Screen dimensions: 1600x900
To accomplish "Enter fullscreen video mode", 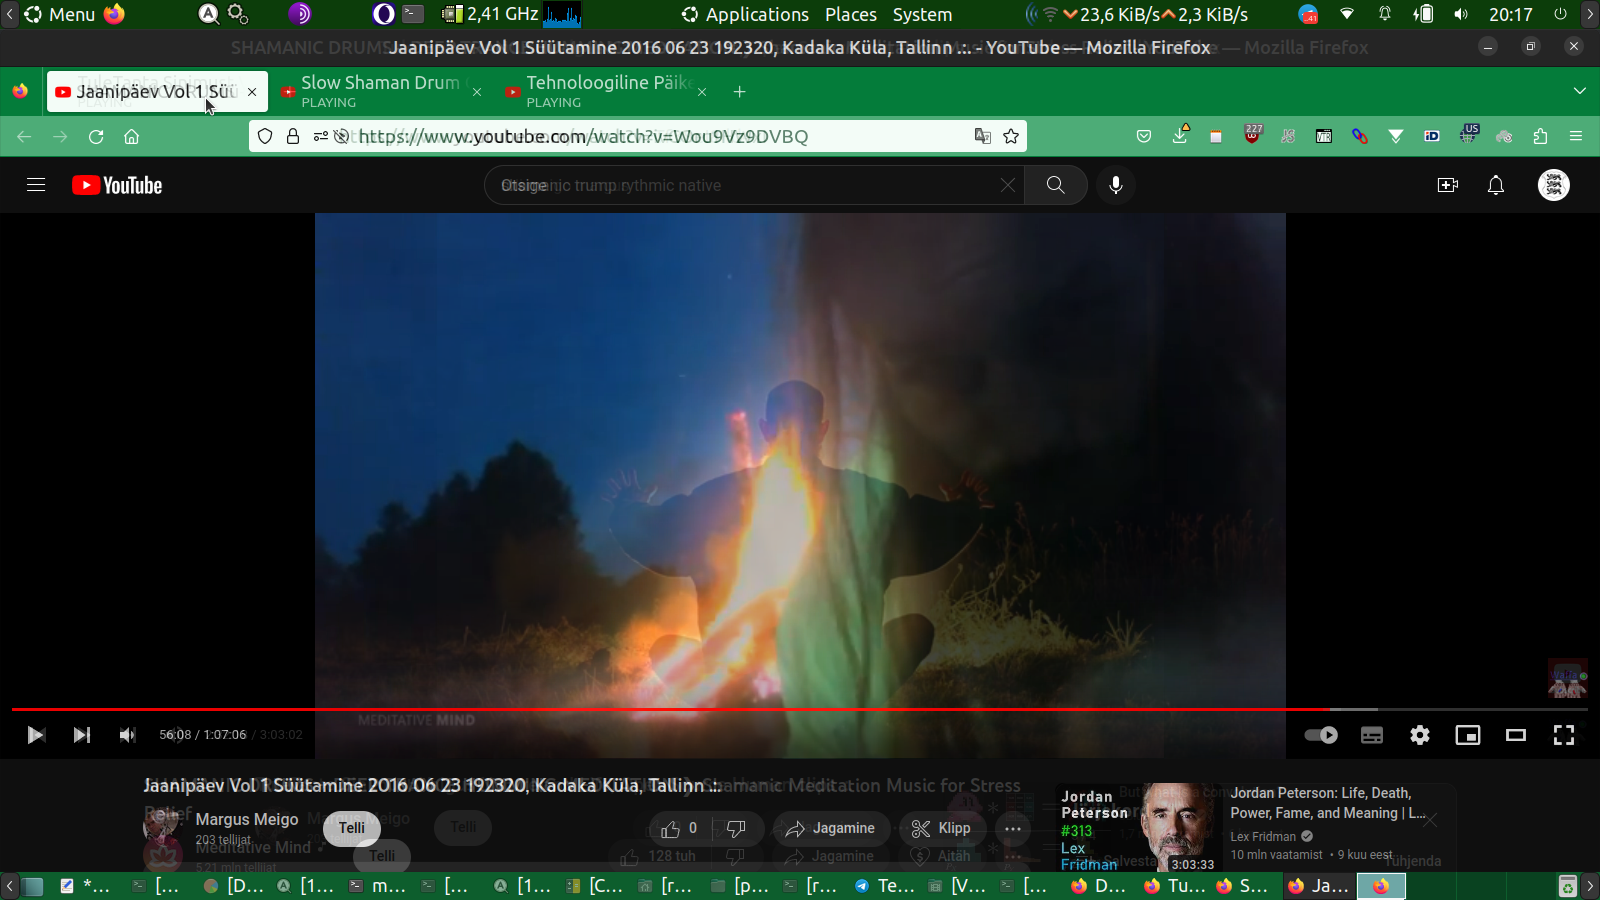I will coord(1564,735).
